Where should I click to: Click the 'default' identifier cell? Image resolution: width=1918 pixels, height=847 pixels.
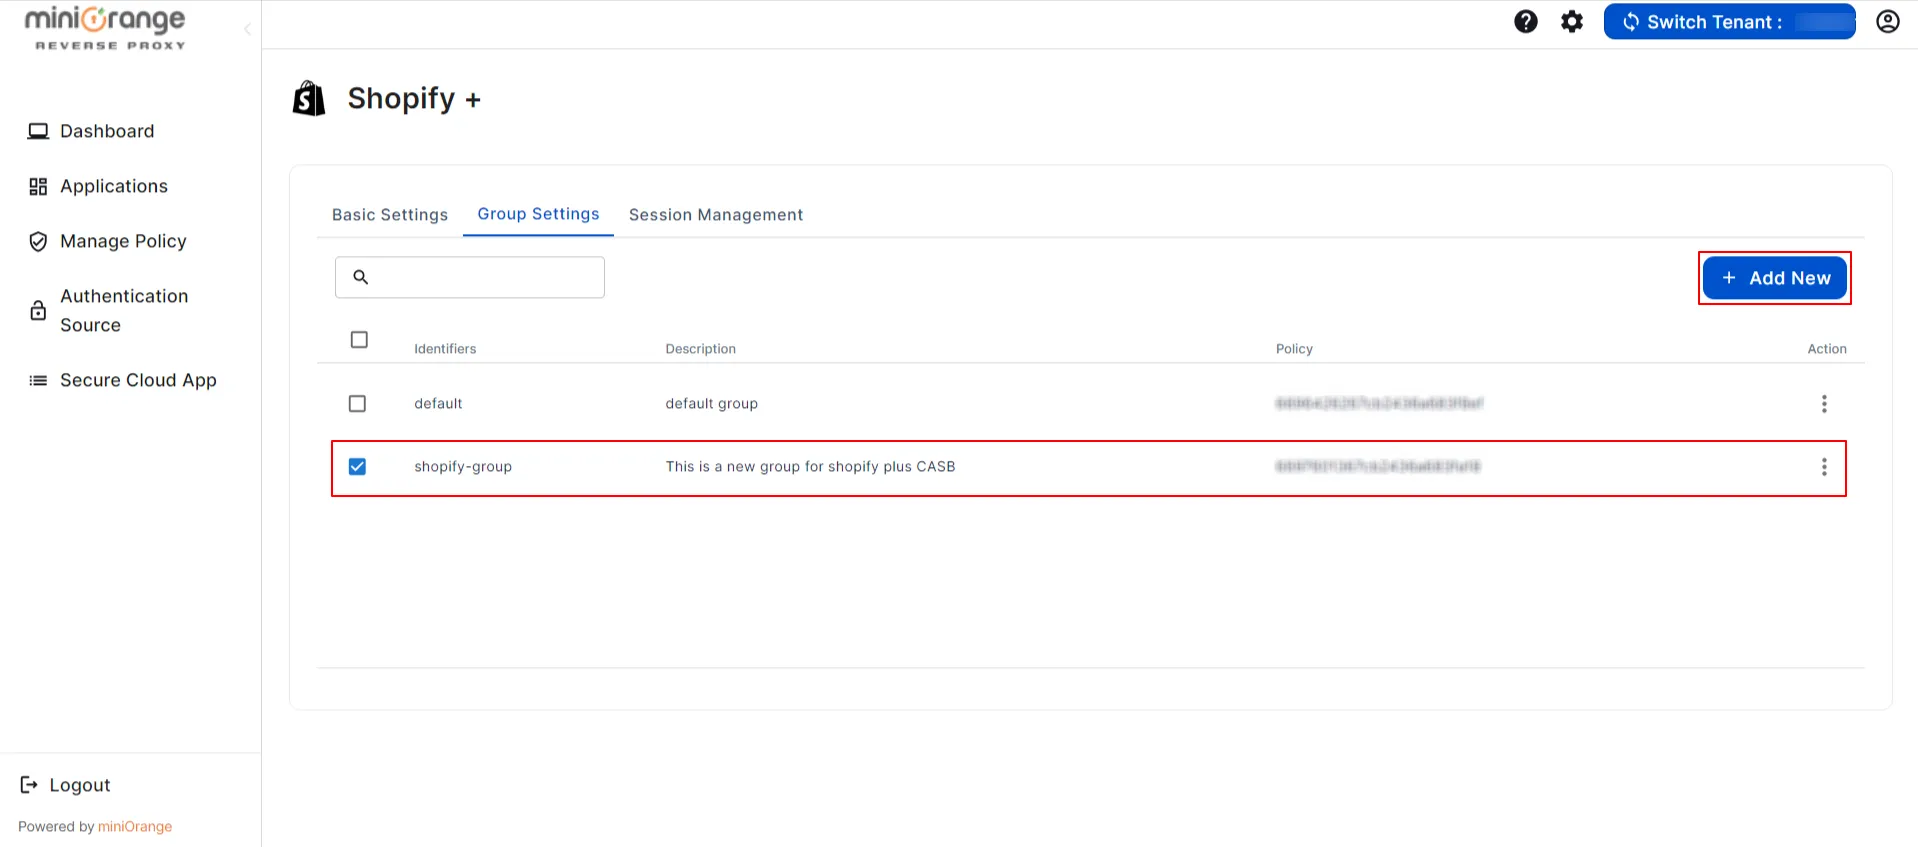[438, 404]
